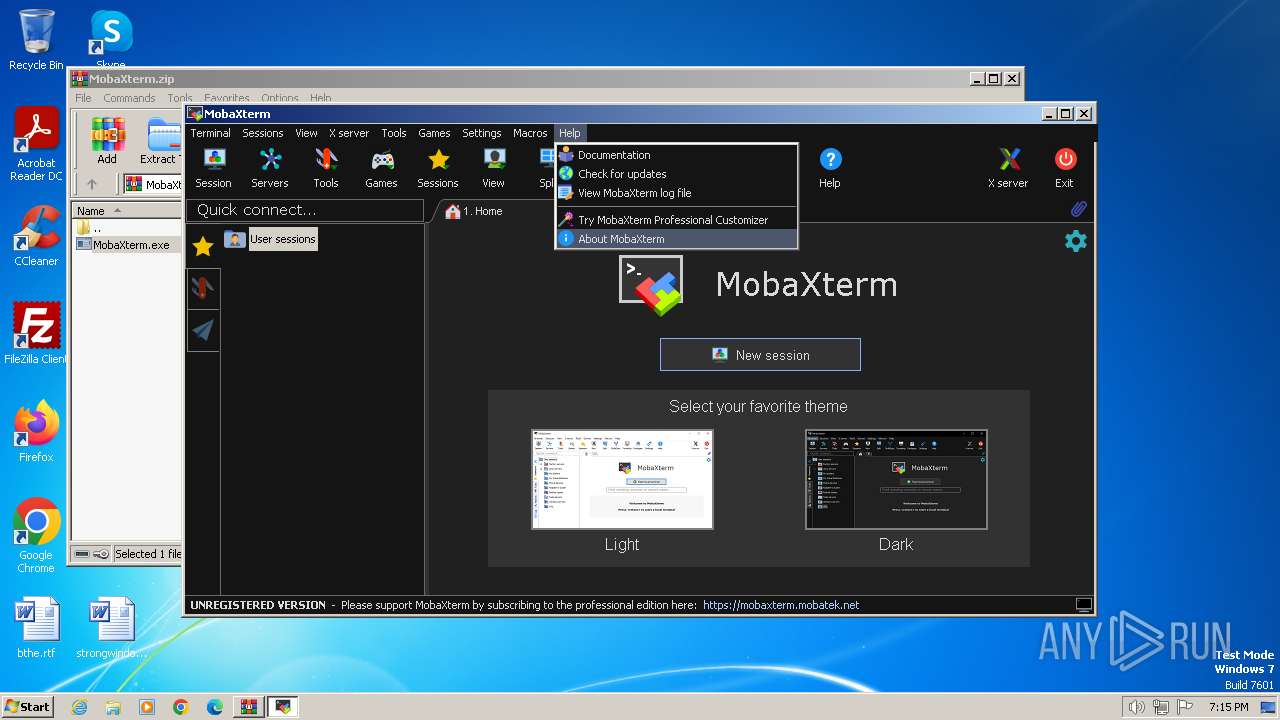Open the Recycle Bin desktop icon
Viewport: 1280px width, 720px height.
pyautogui.click(x=36, y=40)
